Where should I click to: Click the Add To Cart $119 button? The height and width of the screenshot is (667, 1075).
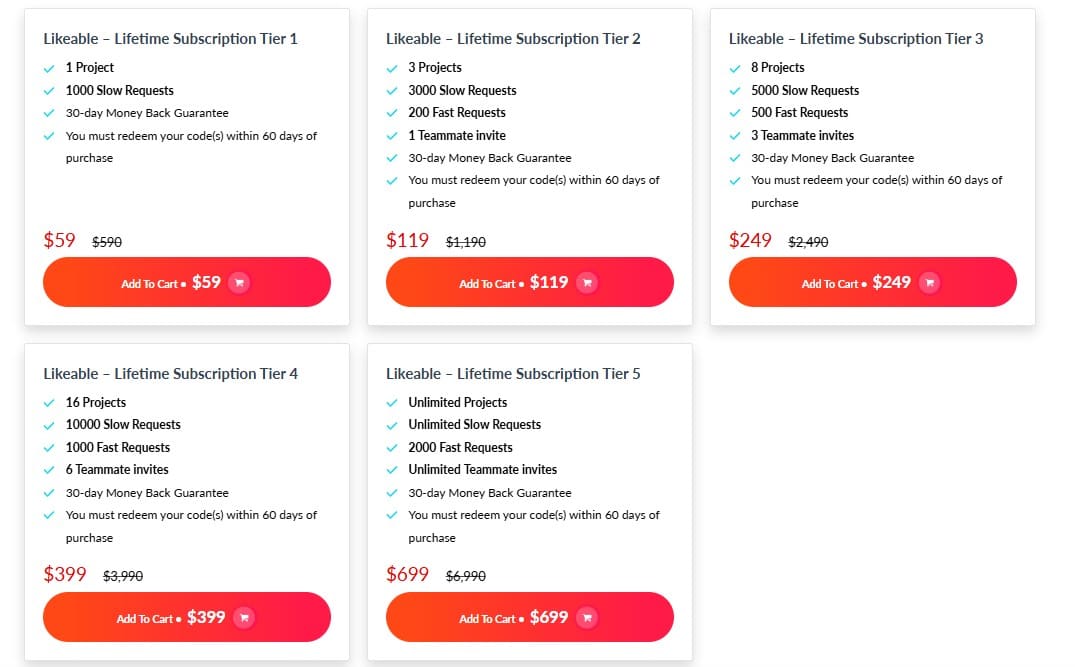pos(530,283)
